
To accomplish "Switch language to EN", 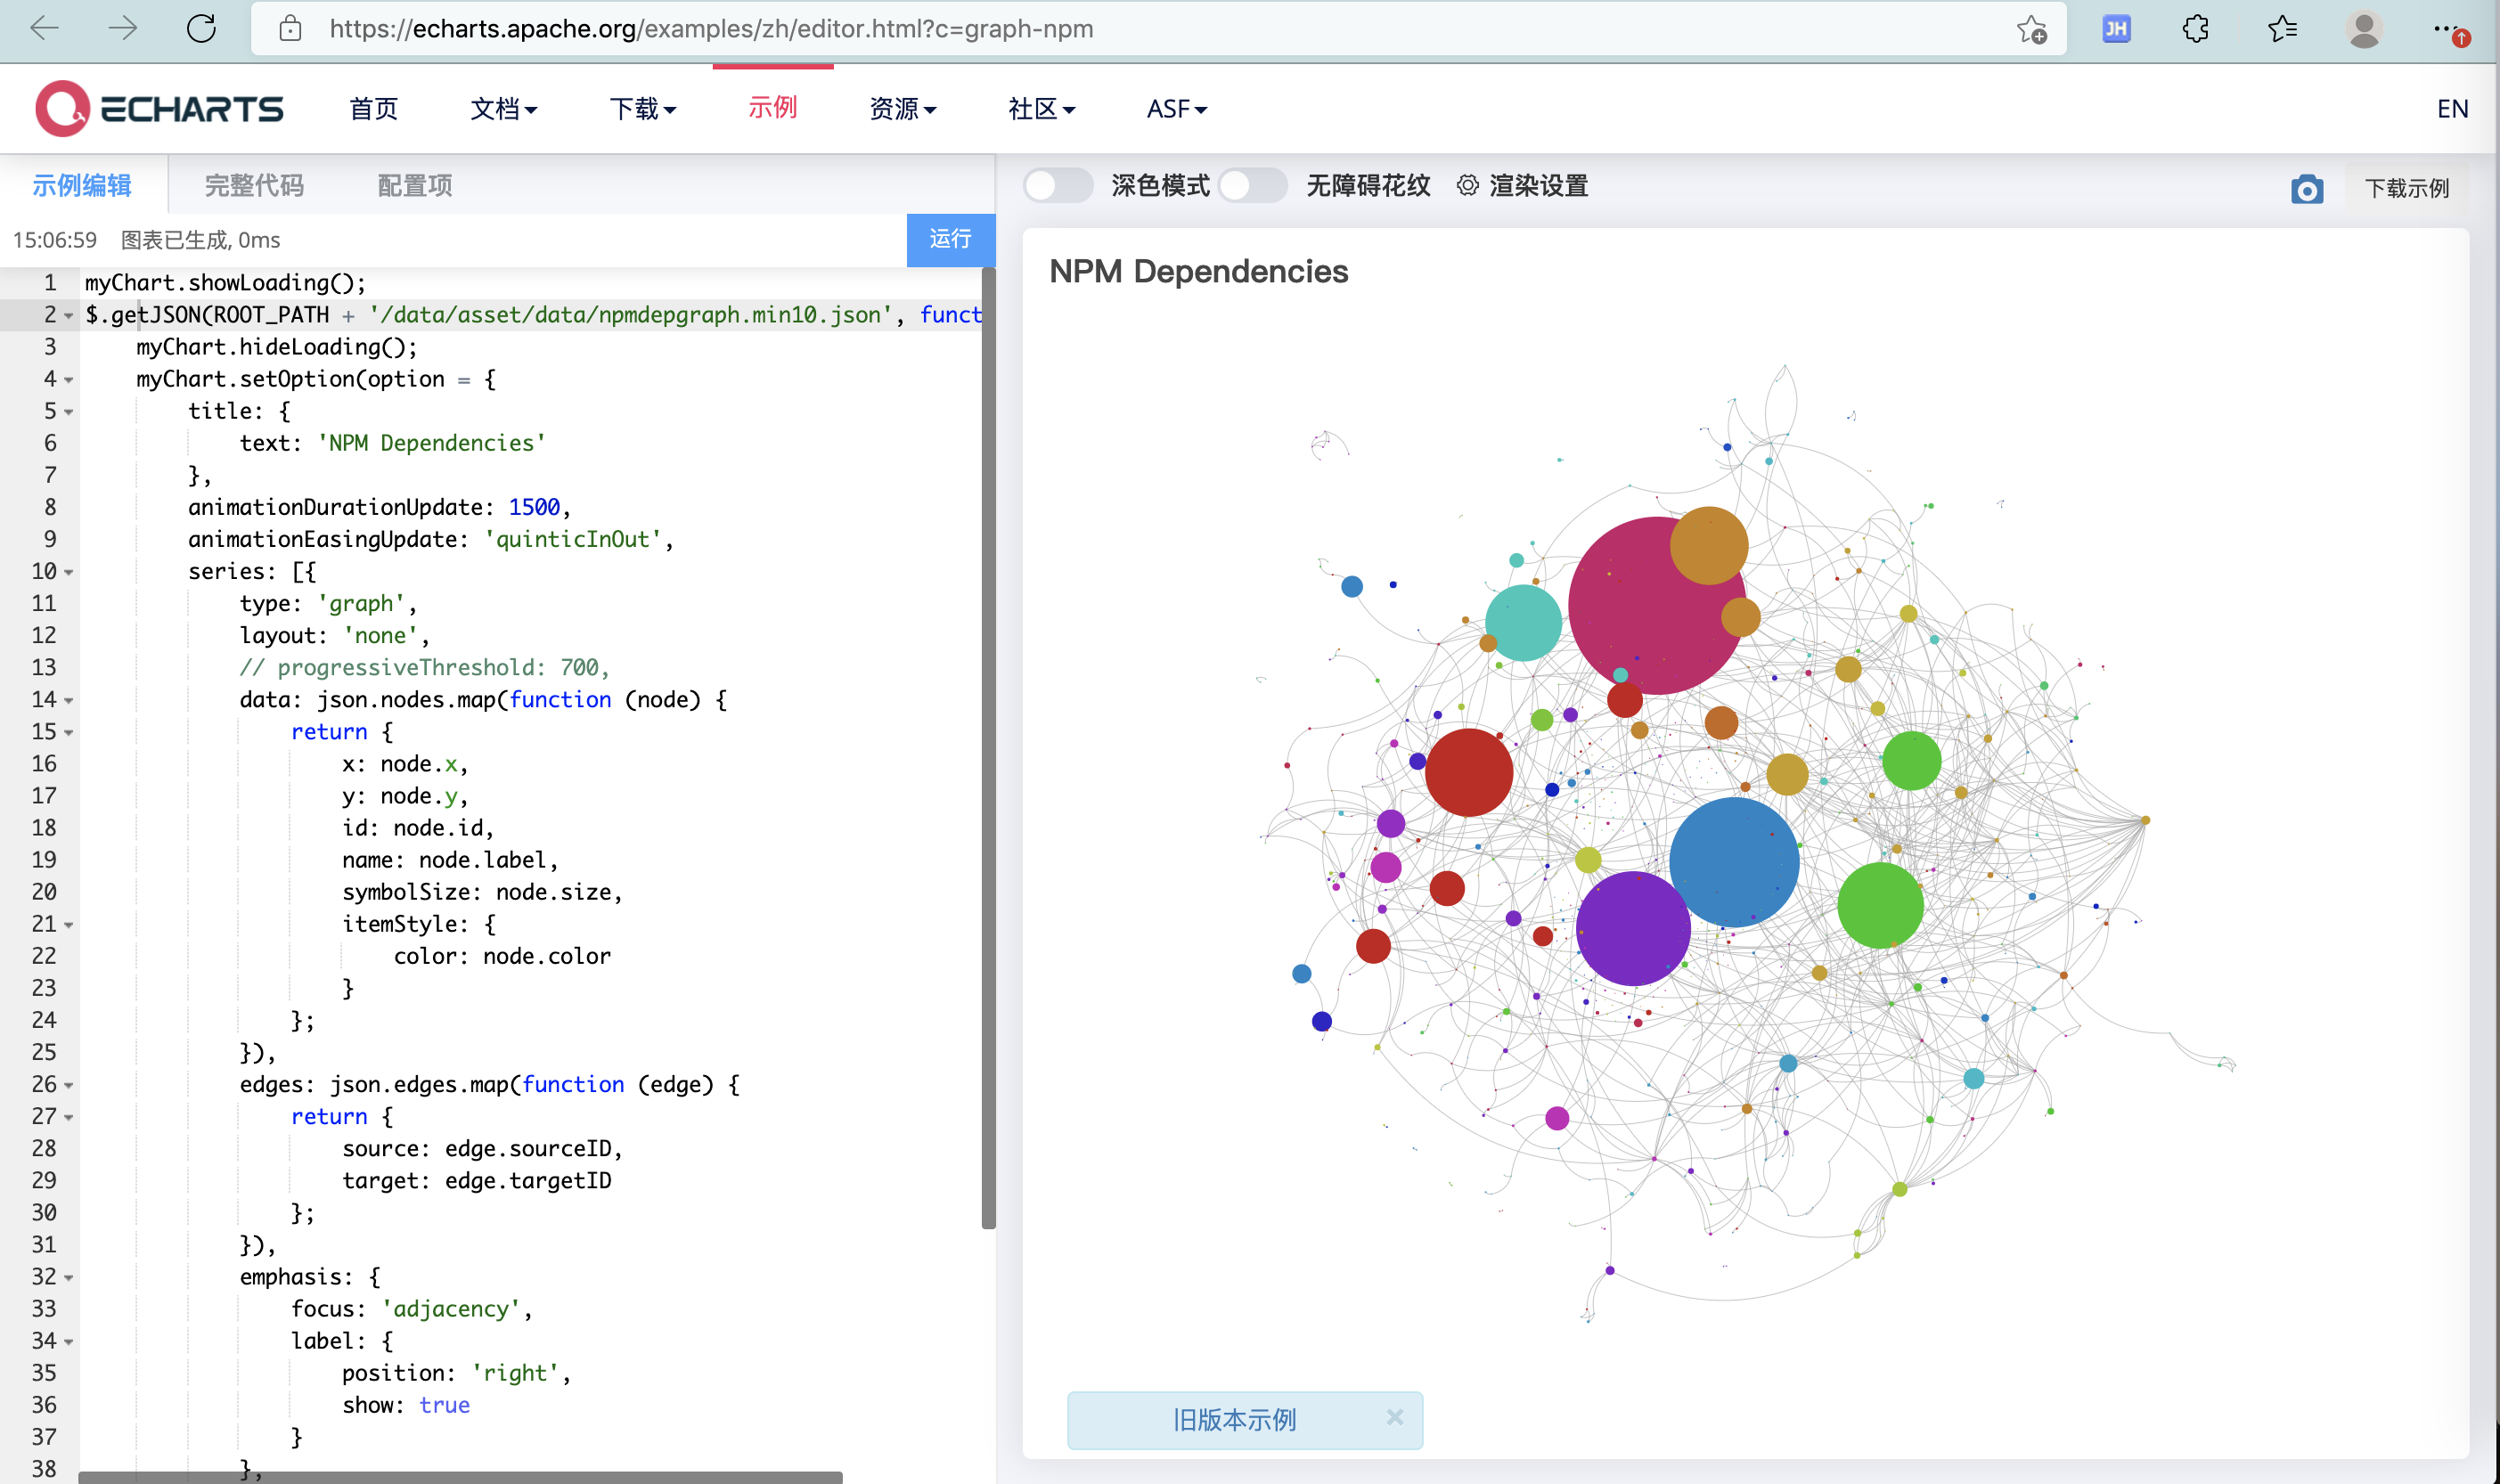I will click(x=2452, y=108).
